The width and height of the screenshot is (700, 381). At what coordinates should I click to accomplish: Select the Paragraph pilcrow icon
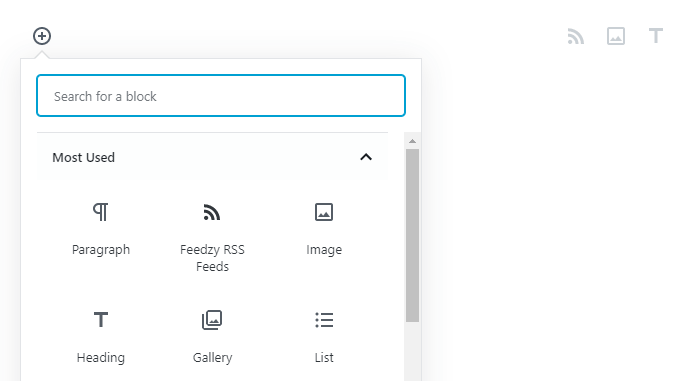pos(100,212)
